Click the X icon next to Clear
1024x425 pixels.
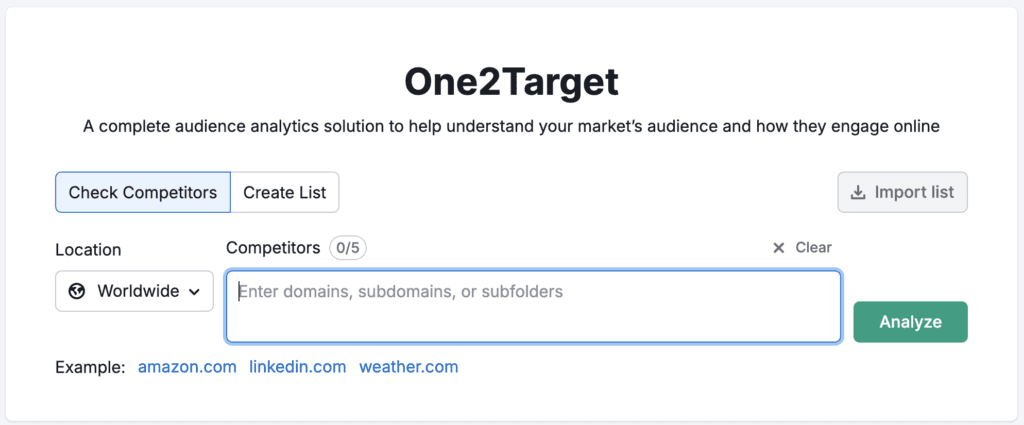778,247
